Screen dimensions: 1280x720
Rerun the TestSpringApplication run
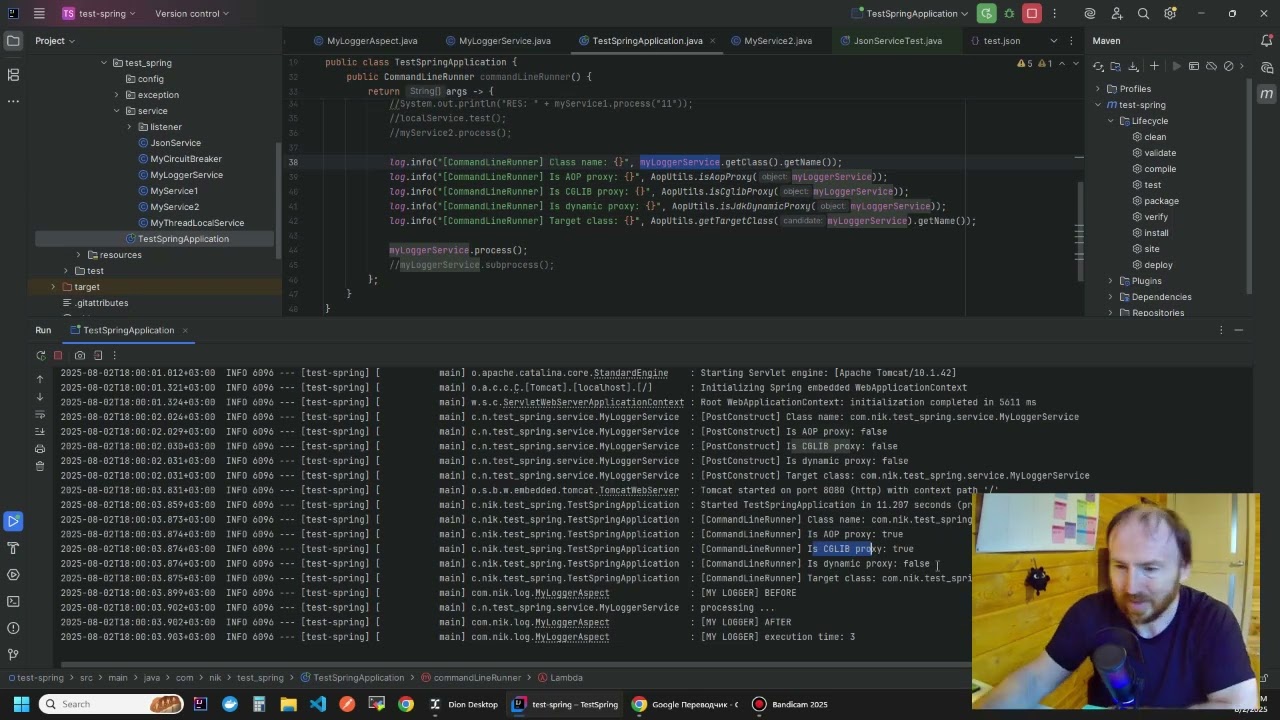40,355
